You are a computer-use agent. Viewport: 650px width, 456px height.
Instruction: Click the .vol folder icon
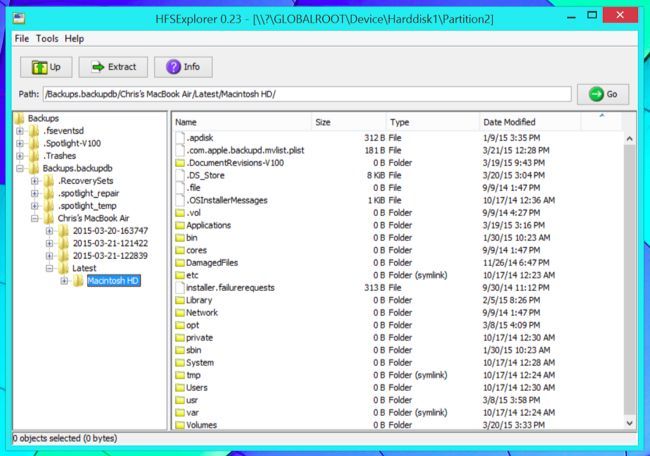pos(179,213)
